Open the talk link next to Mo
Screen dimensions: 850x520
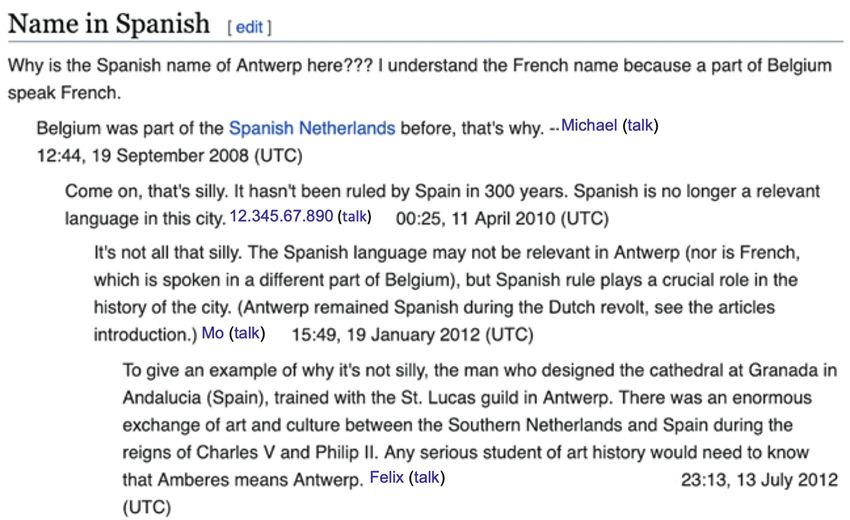point(247,332)
